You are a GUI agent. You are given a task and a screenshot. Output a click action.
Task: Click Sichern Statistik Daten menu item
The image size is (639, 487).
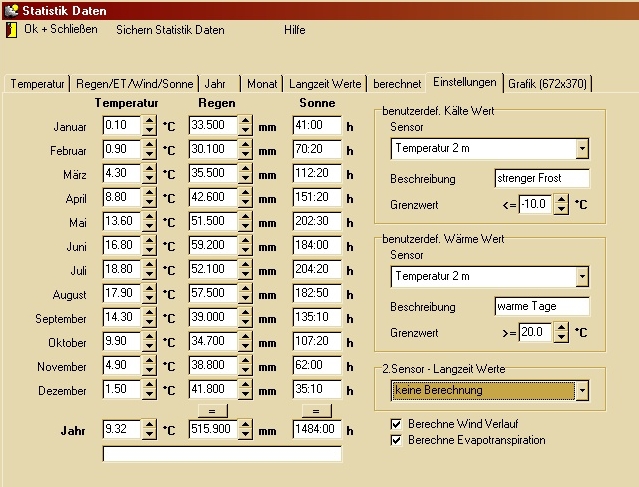170,30
